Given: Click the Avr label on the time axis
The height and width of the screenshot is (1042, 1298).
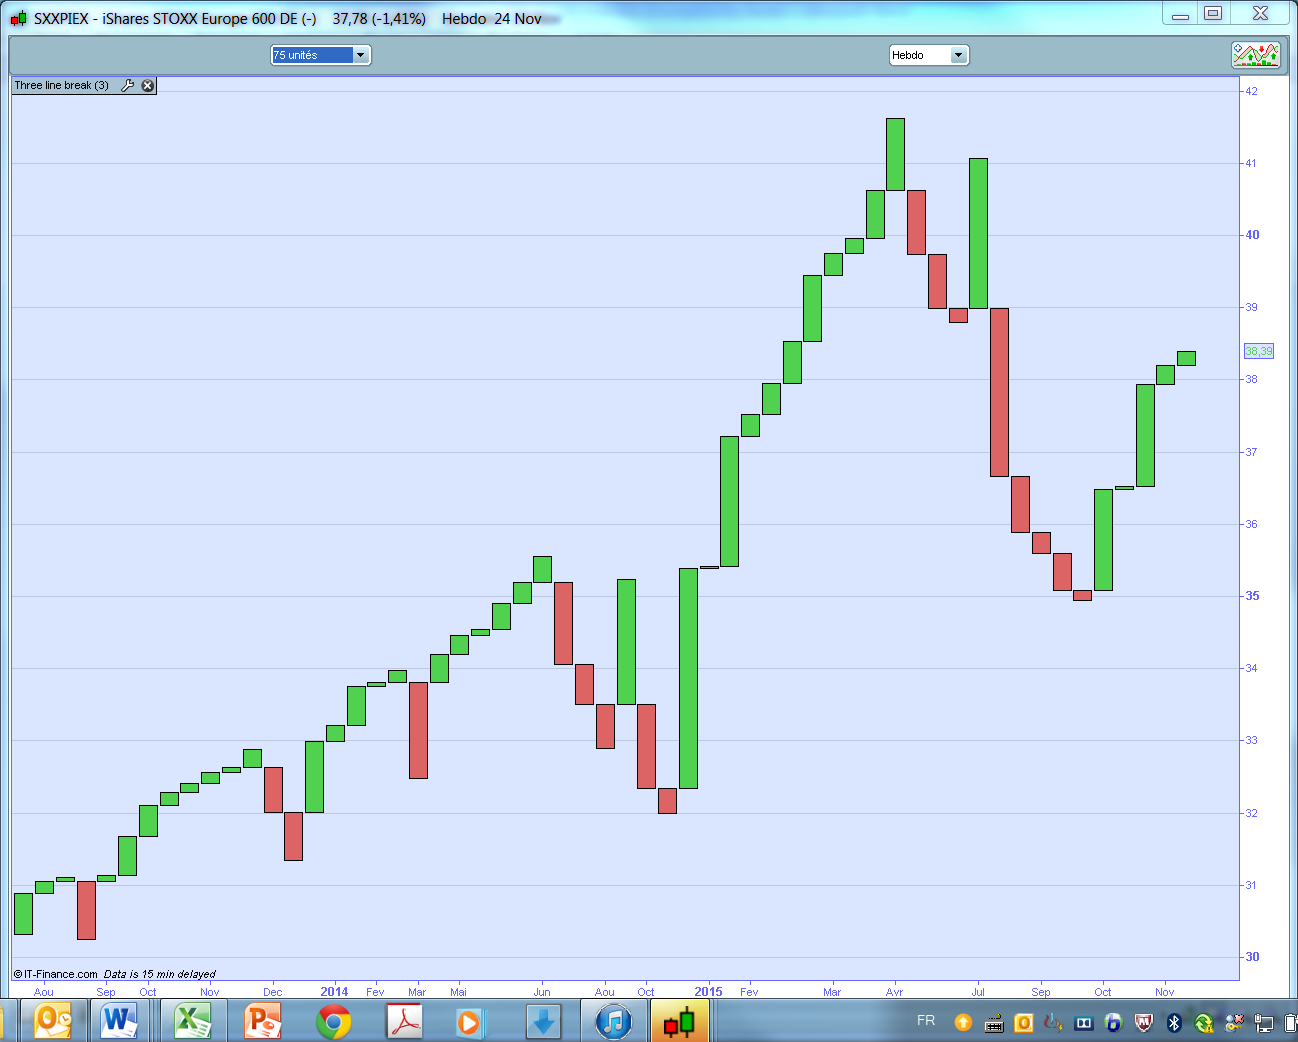Looking at the screenshot, I should click(x=894, y=992).
